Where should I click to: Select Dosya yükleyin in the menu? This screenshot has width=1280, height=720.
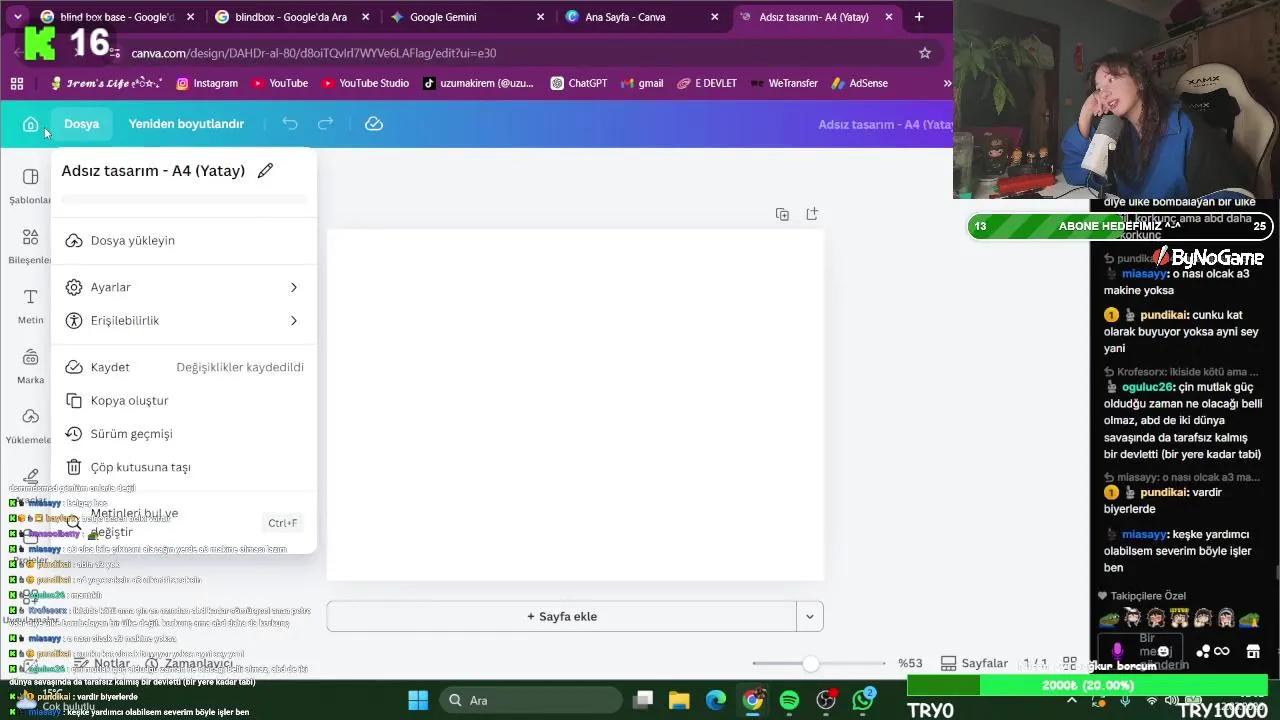tap(183, 240)
